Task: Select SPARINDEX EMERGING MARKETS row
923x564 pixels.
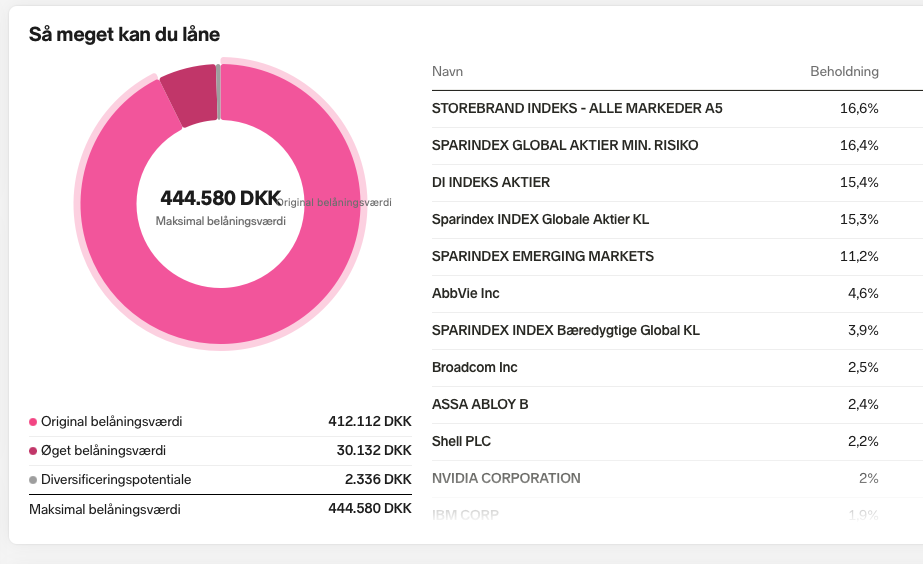Action: [x=542, y=256]
